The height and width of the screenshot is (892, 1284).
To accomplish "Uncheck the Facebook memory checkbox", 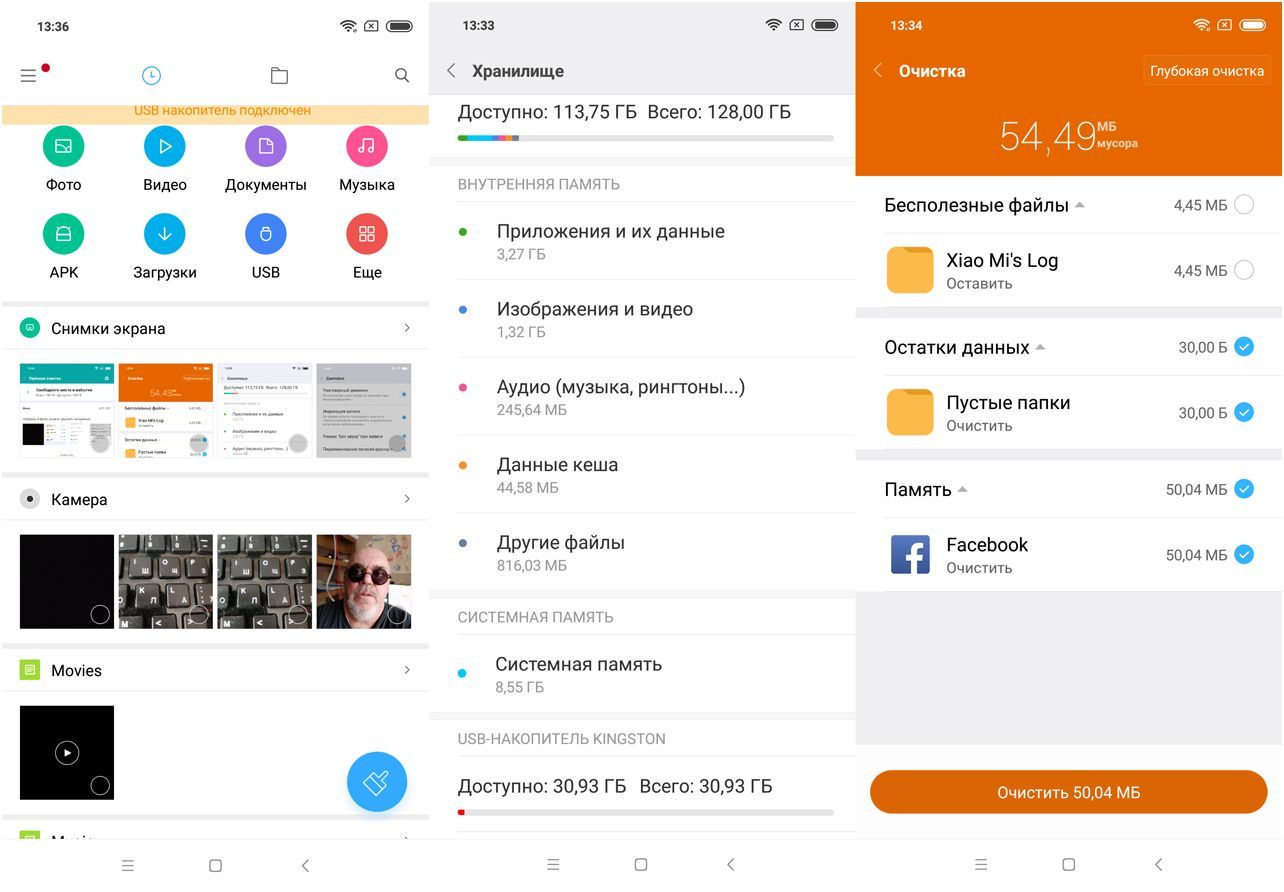I will click(x=1244, y=554).
